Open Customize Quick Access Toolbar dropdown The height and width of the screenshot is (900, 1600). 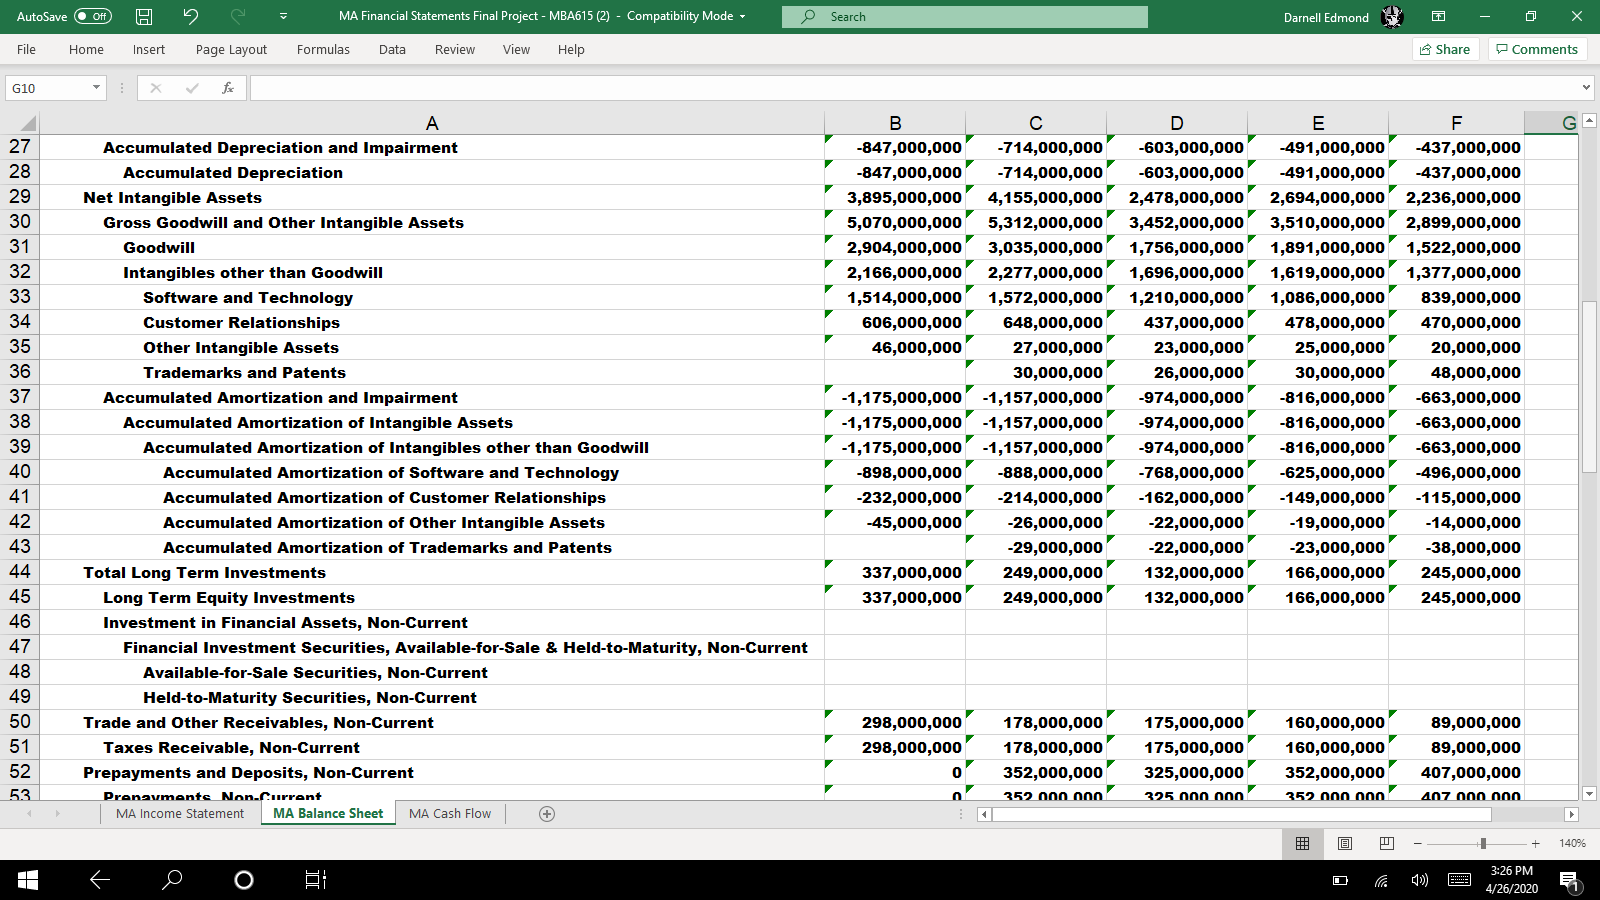tap(283, 16)
